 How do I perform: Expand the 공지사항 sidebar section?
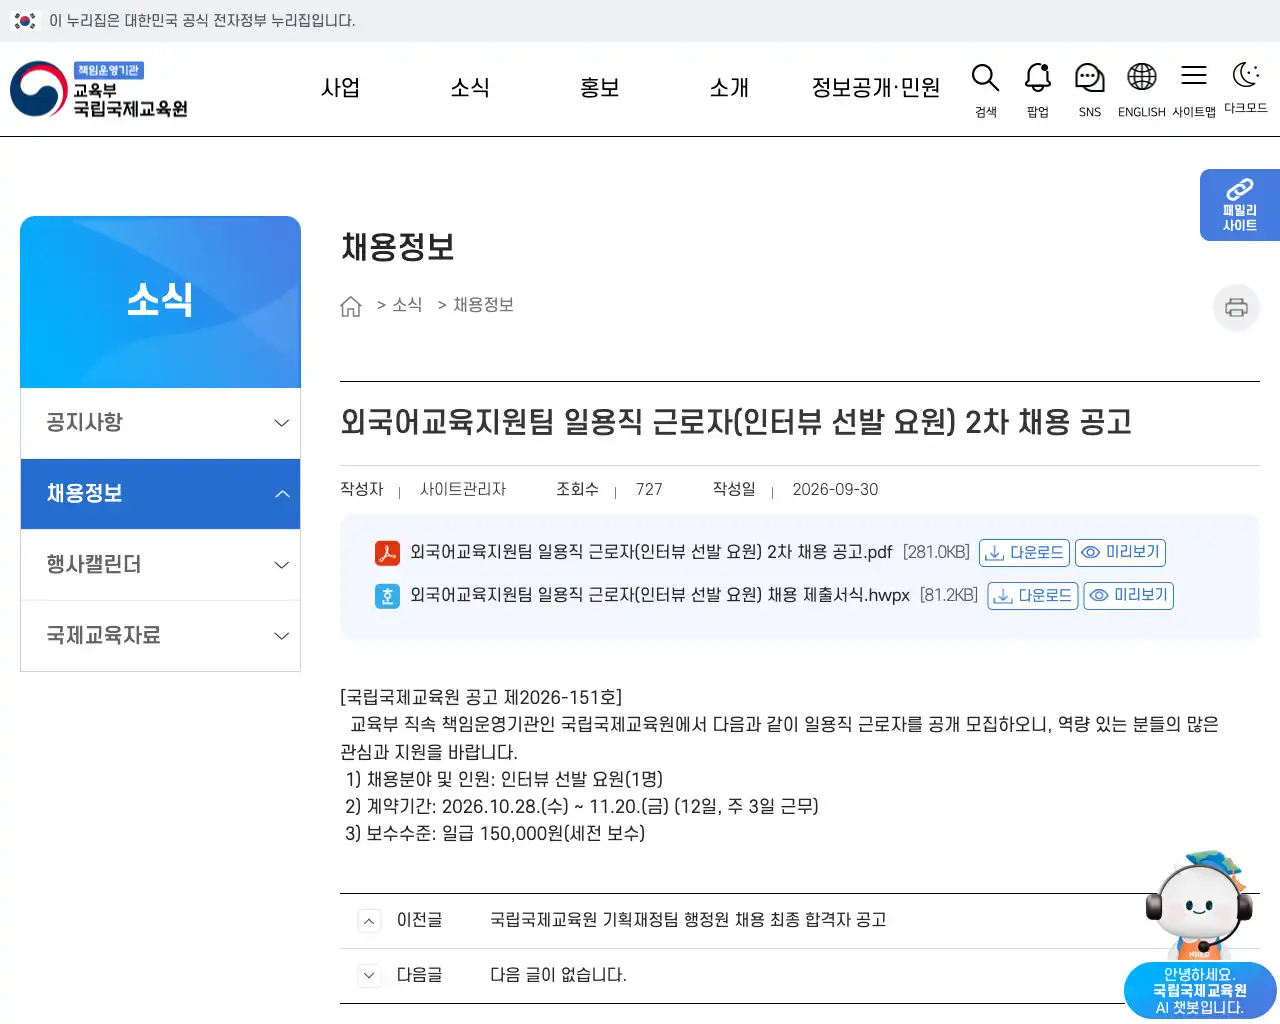coord(160,423)
